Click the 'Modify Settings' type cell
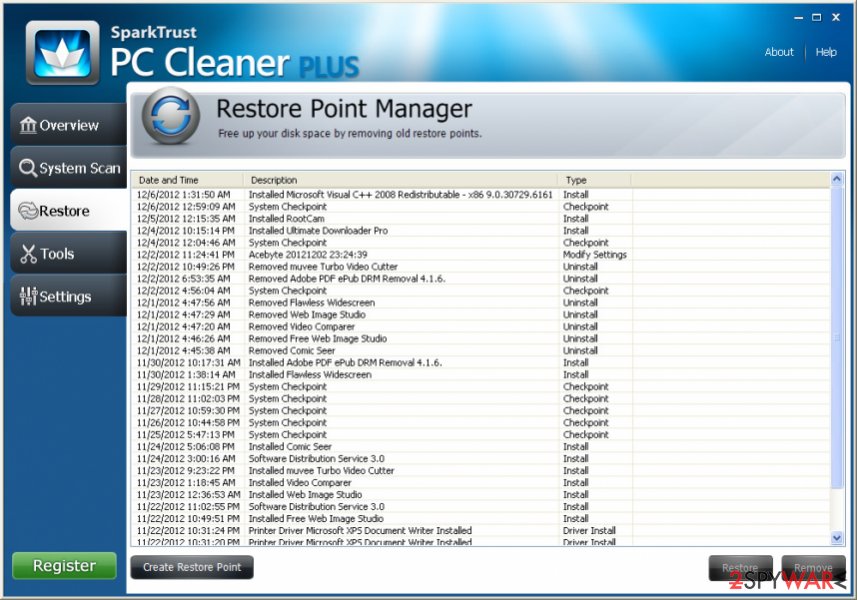The image size is (858, 600). (595, 254)
